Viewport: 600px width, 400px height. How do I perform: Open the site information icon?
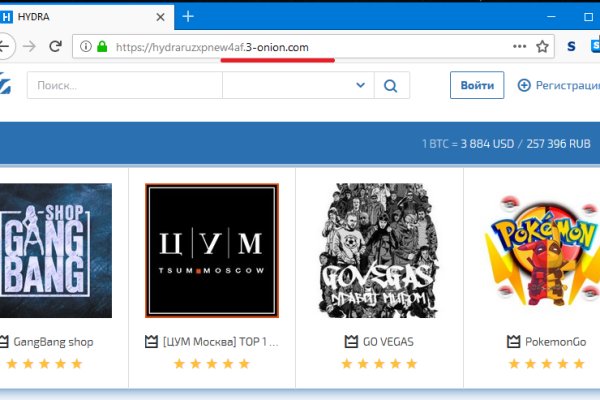coord(85,46)
